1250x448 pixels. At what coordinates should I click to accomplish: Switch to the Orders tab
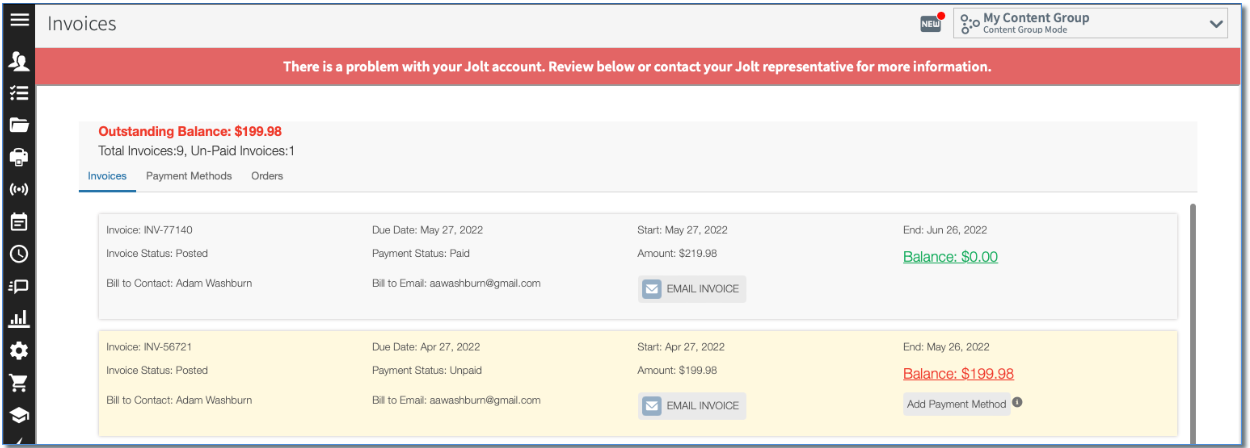click(x=267, y=176)
